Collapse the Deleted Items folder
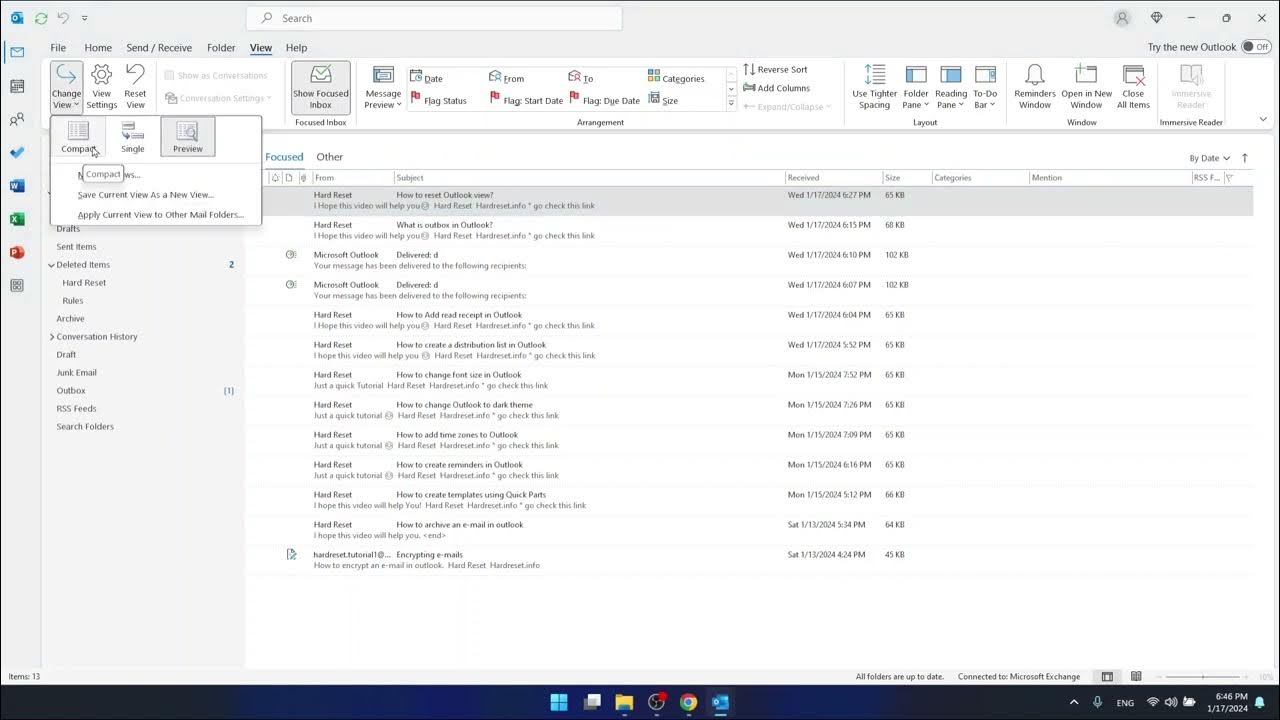Viewport: 1280px width, 720px height. [x=51, y=265]
